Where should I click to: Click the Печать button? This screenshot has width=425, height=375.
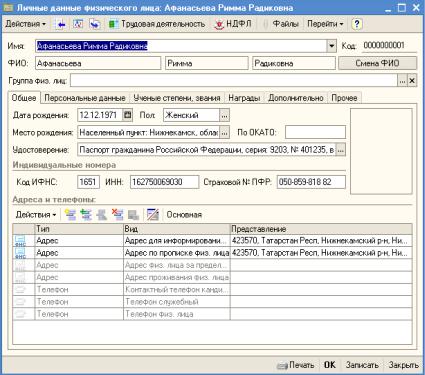[x=296, y=365]
